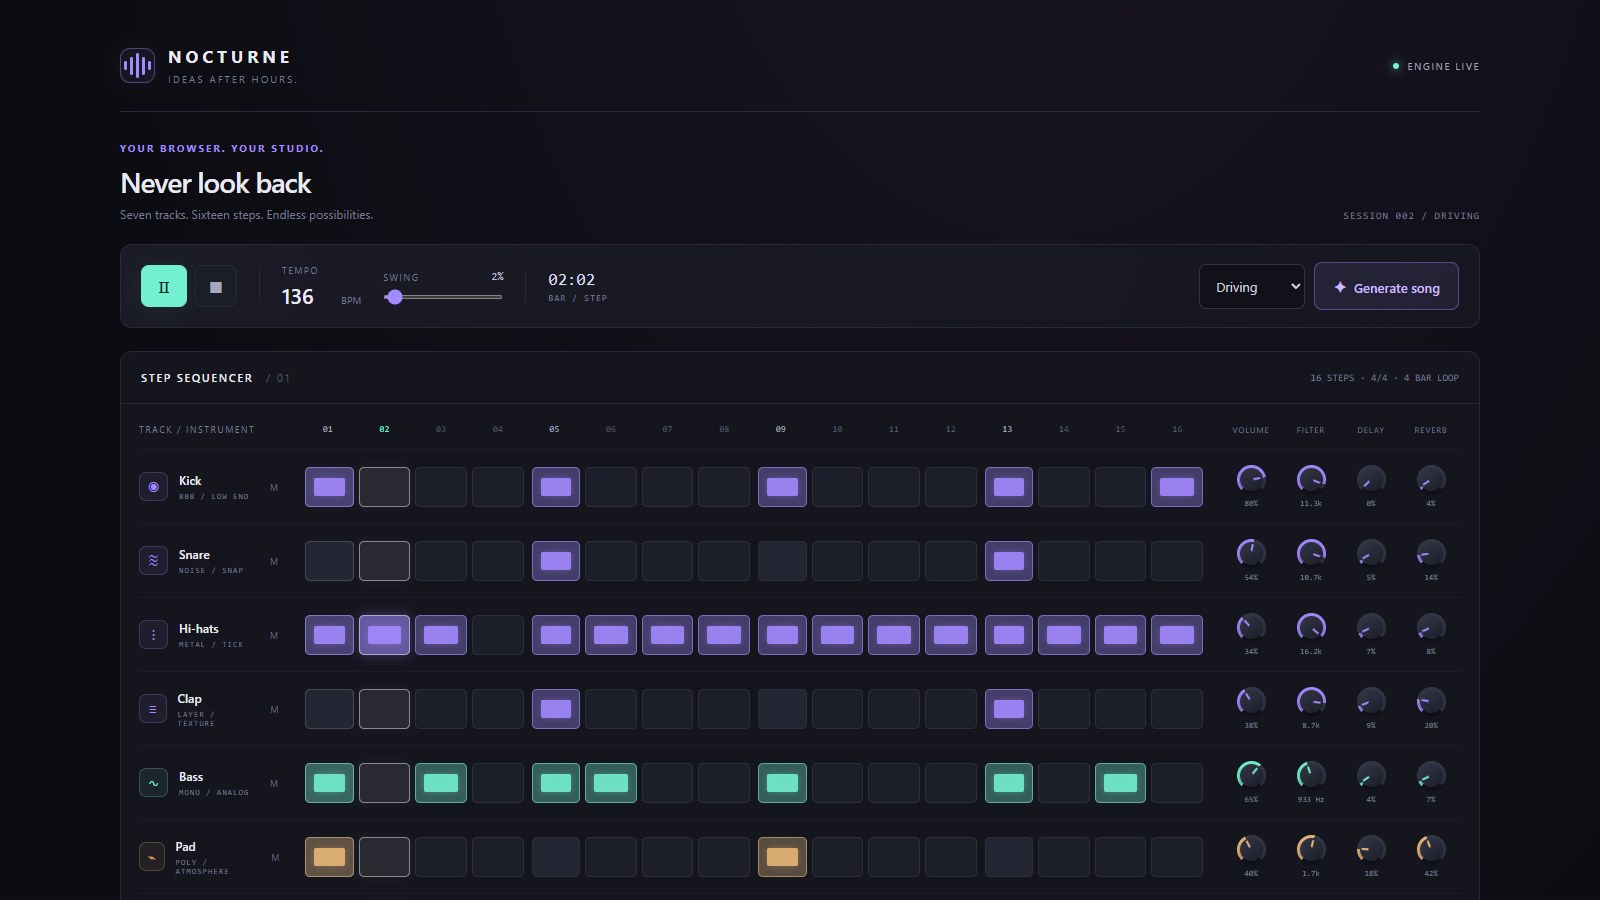Image resolution: width=1600 pixels, height=900 pixels.
Task: Pause playback with the green pause button
Action: pos(164,286)
